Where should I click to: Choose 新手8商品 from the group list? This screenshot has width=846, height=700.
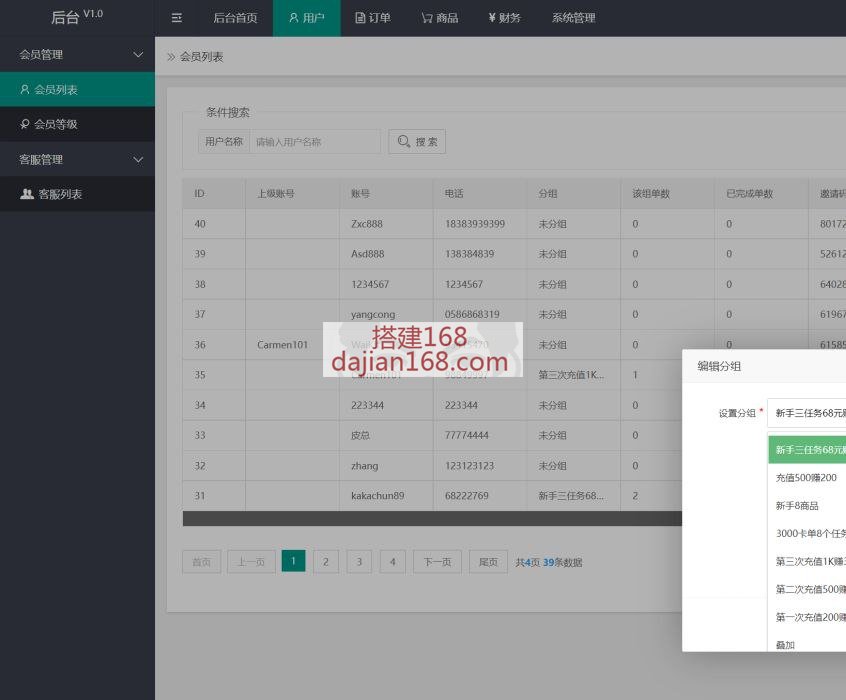pos(797,506)
